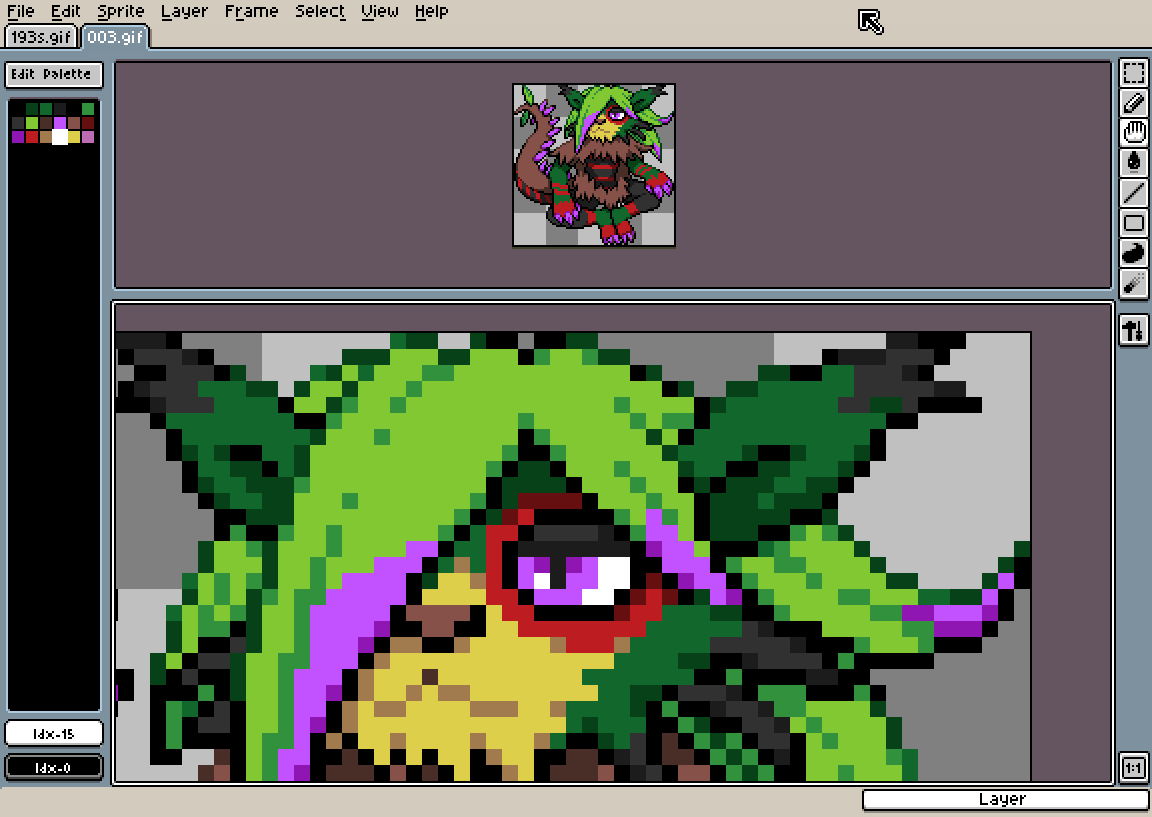Click the 1:1 zoom icon
Viewport: 1152px width, 817px height.
[x=1134, y=768]
